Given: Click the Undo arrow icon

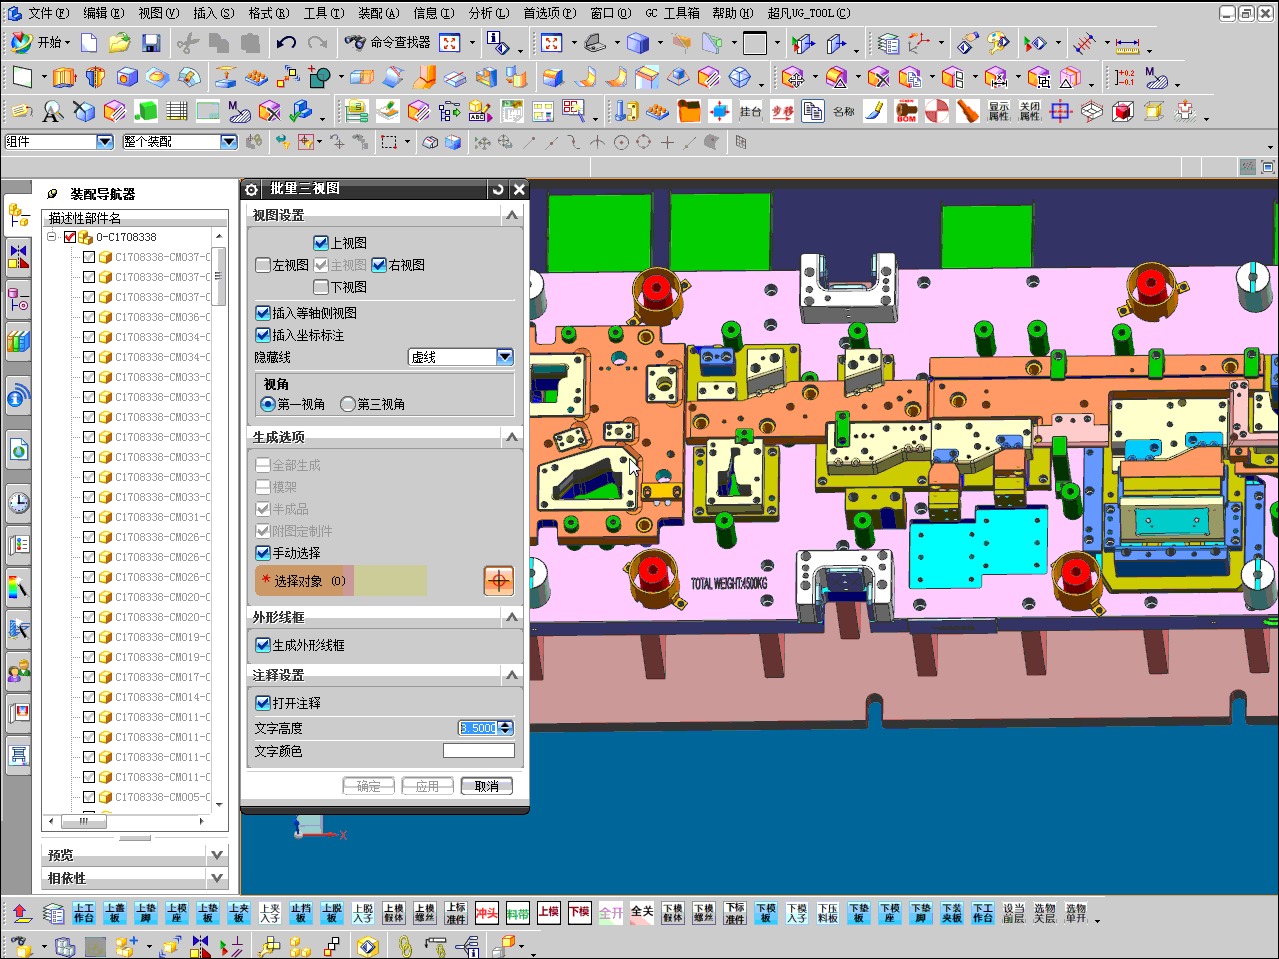Looking at the screenshot, I should (x=287, y=43).
